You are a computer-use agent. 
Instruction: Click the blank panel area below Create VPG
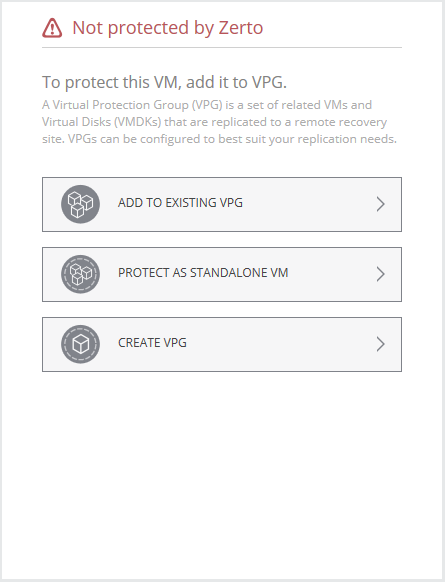[222, 475]
